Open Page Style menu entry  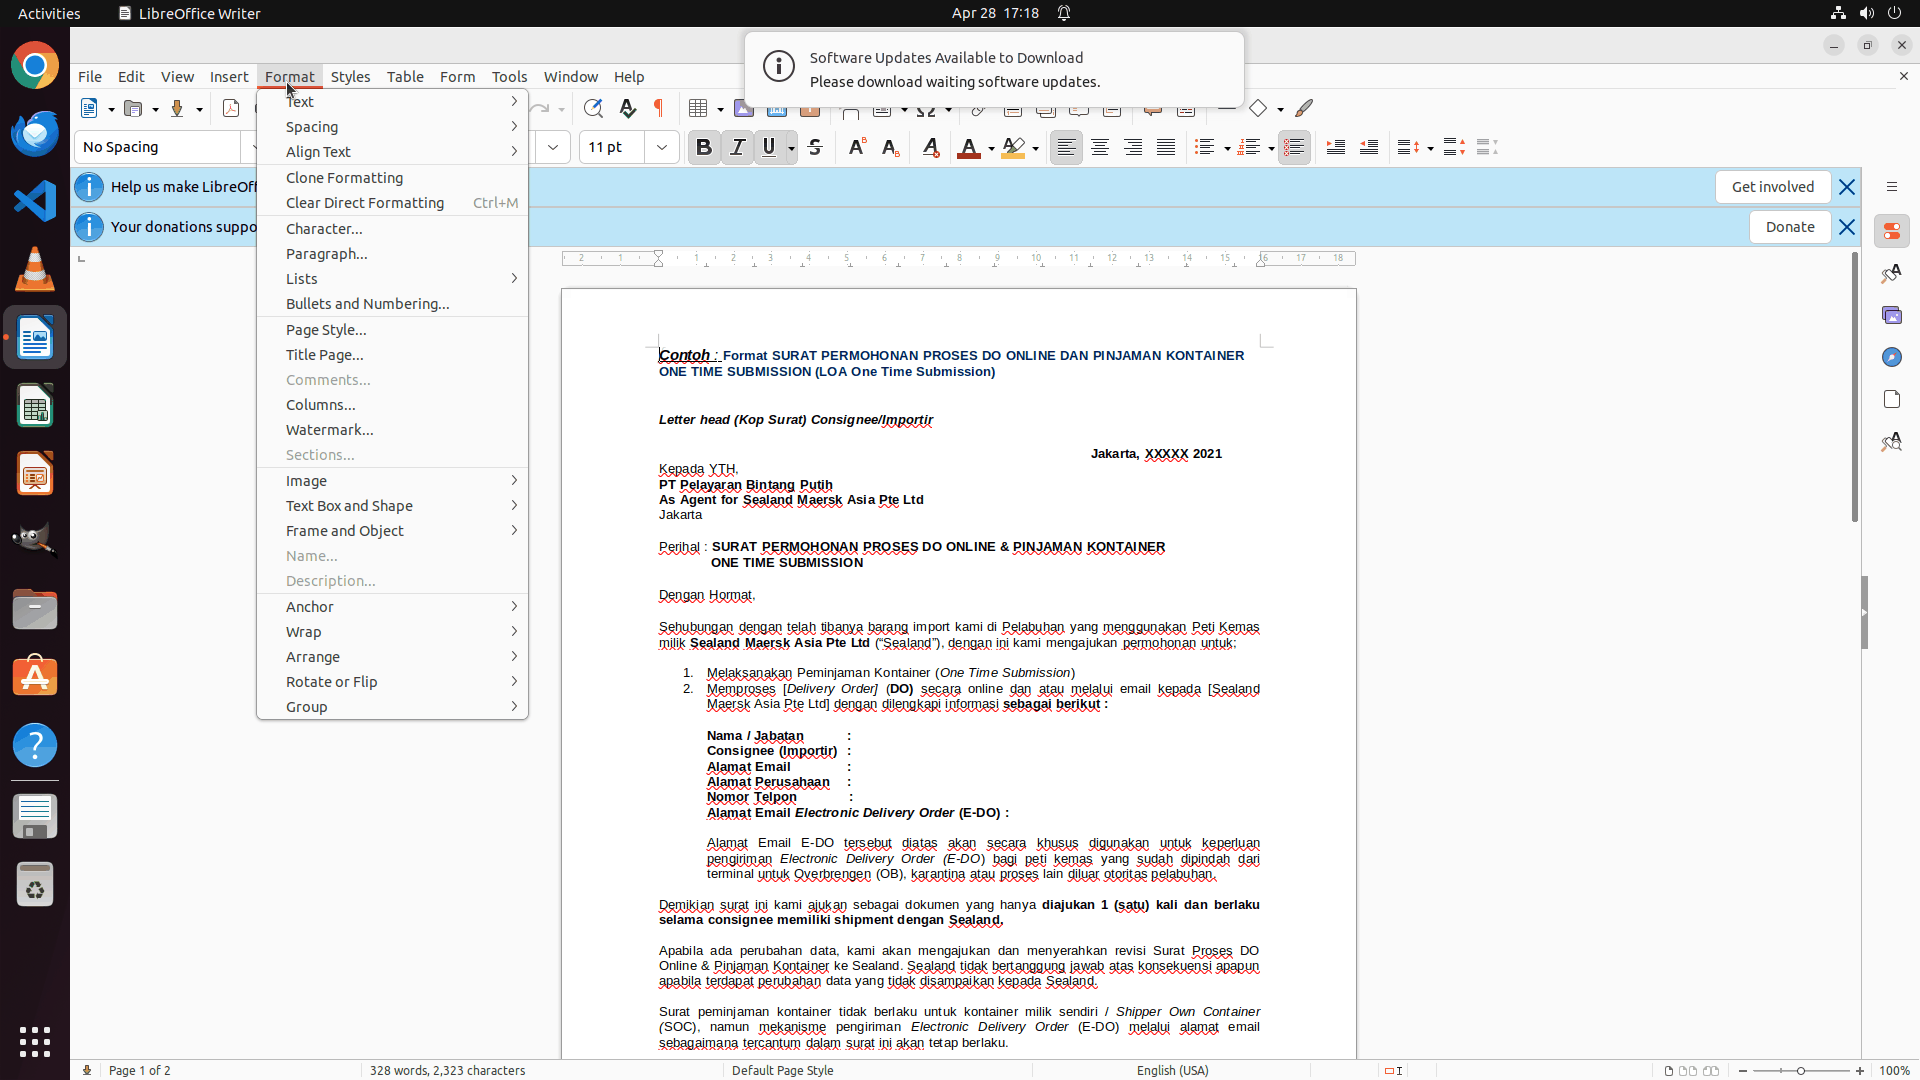click(x=326, y=329)
